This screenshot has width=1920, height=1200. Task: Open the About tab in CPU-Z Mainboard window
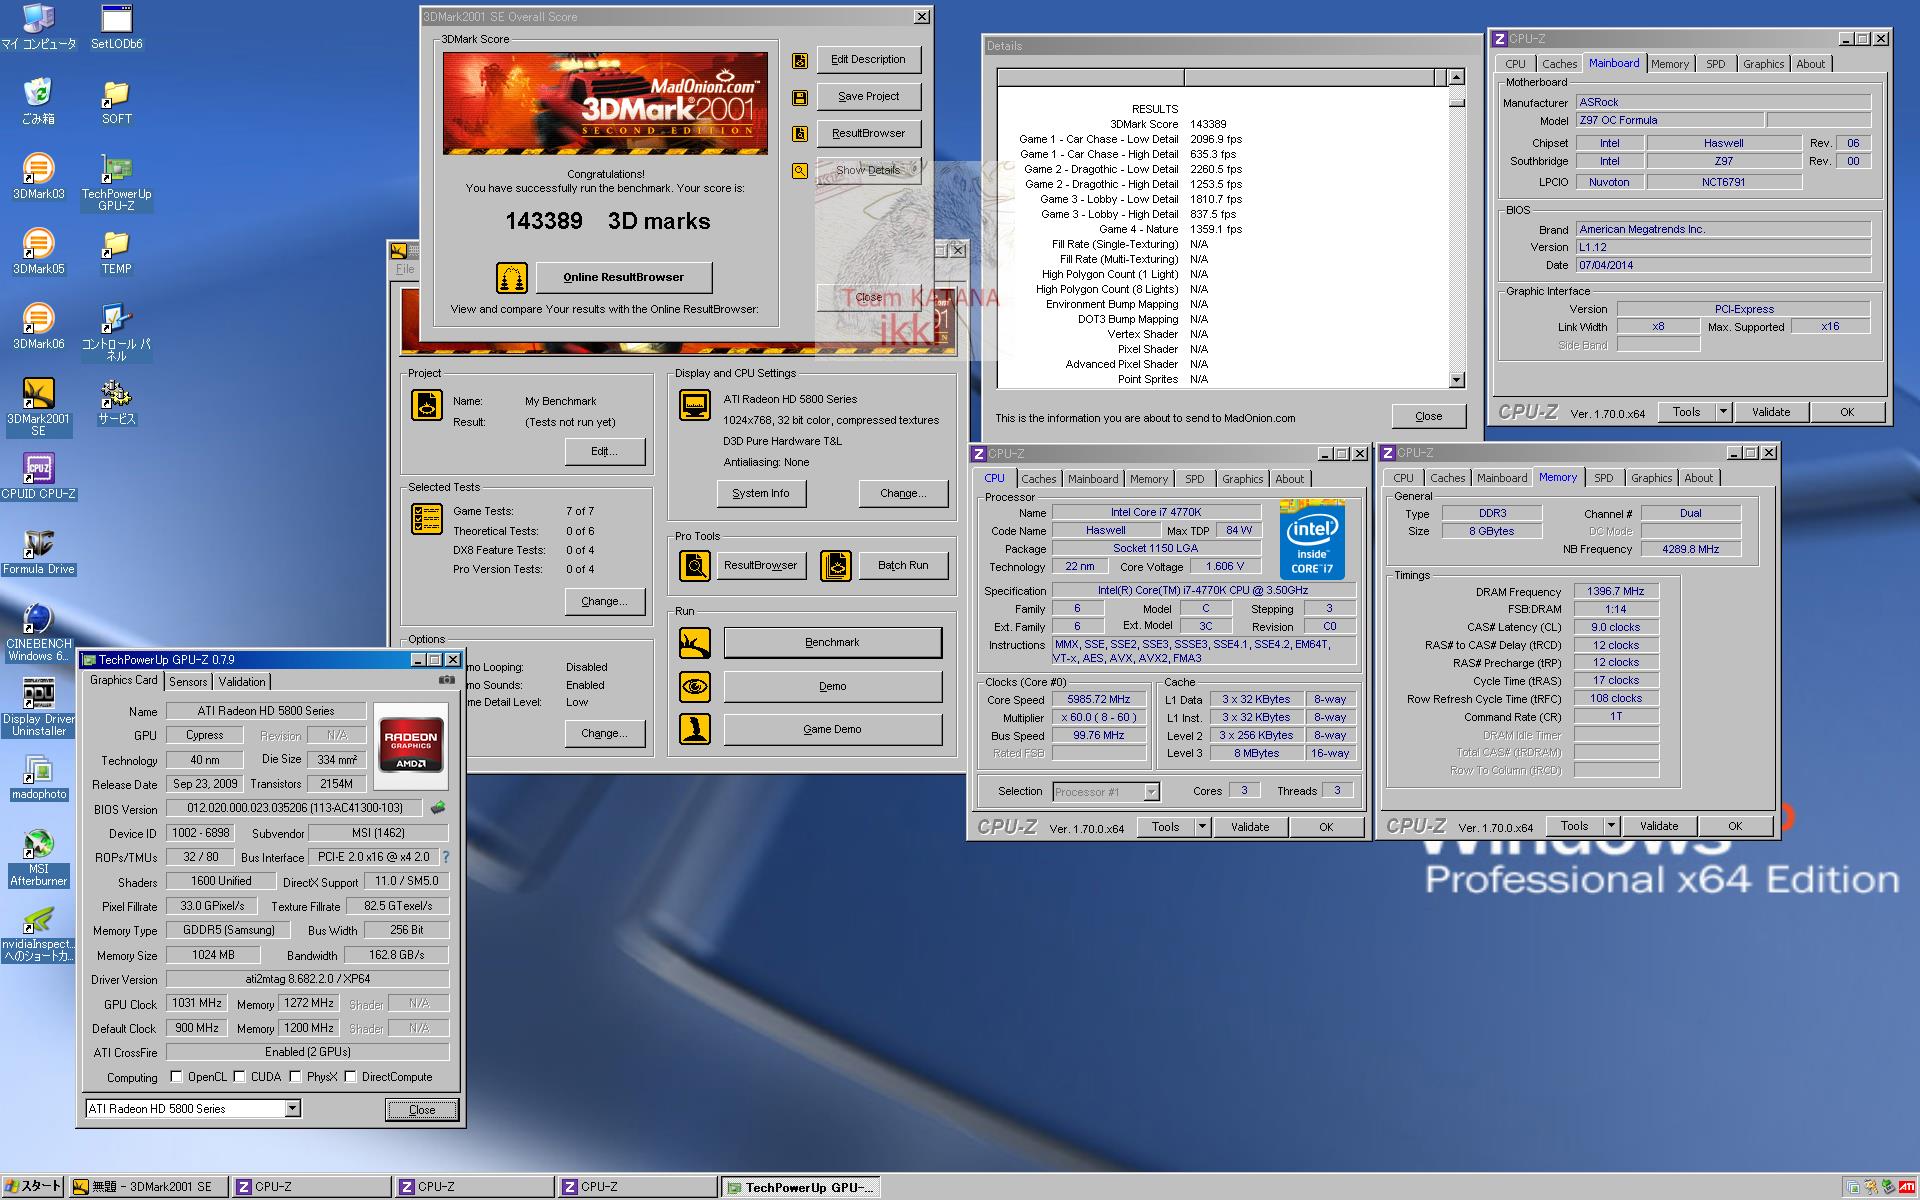1810,64
